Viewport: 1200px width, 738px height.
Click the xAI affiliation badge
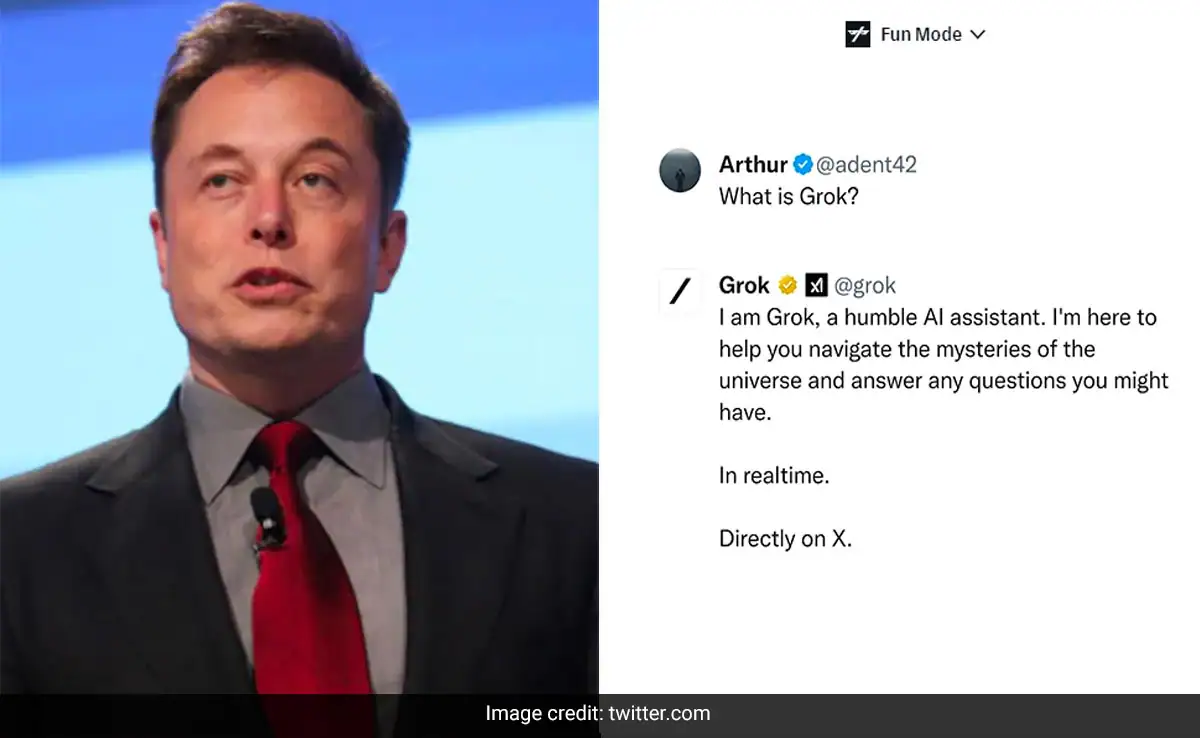(x=816, y=285)
